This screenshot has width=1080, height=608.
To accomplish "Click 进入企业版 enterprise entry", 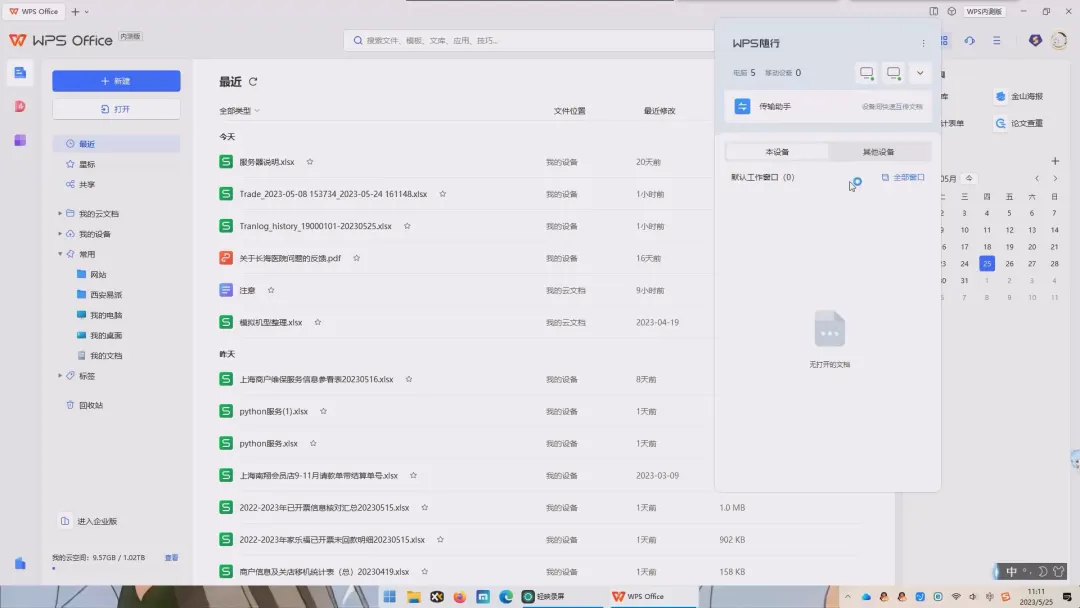I will 89,521.
